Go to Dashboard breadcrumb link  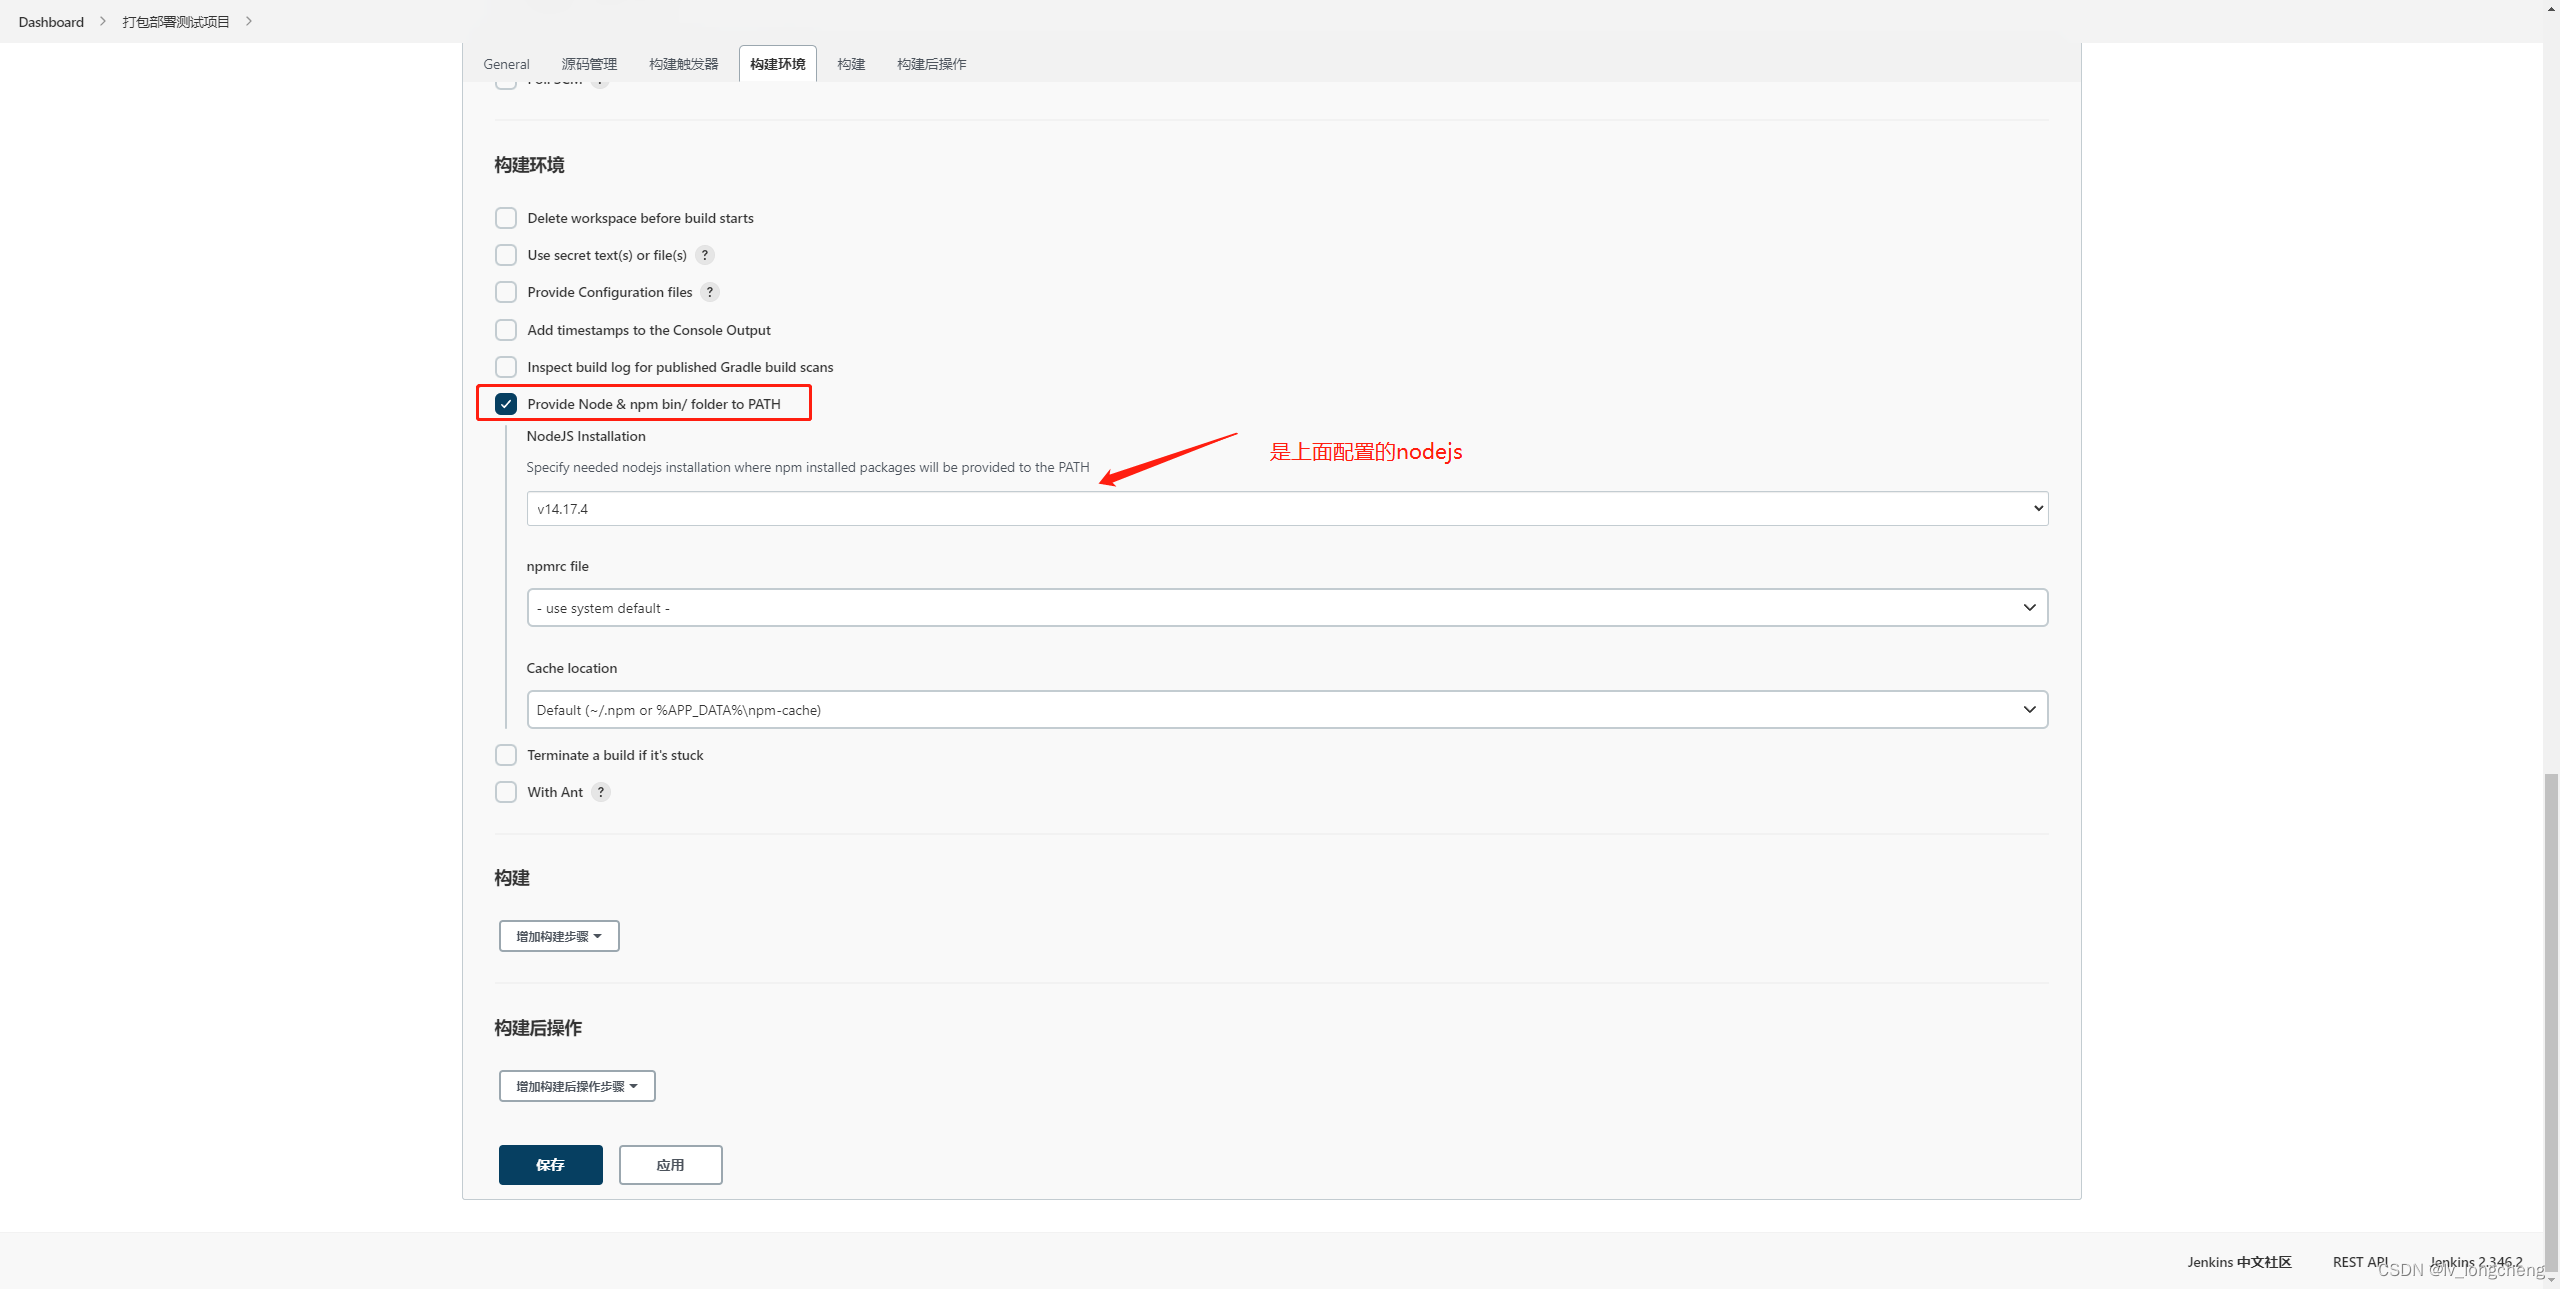(x=51, y=21)
